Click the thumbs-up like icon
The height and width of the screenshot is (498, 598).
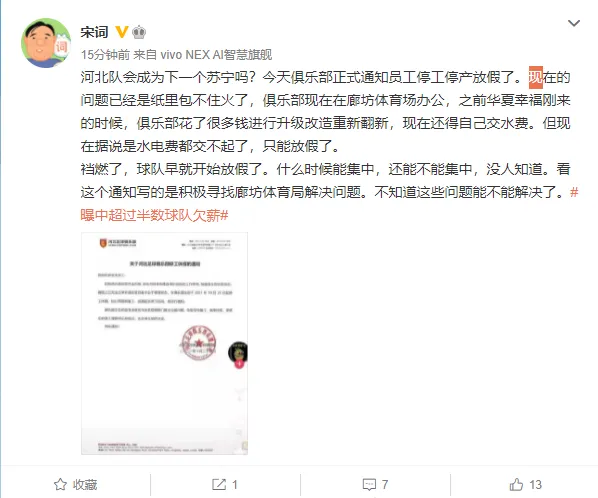[516, 485]
